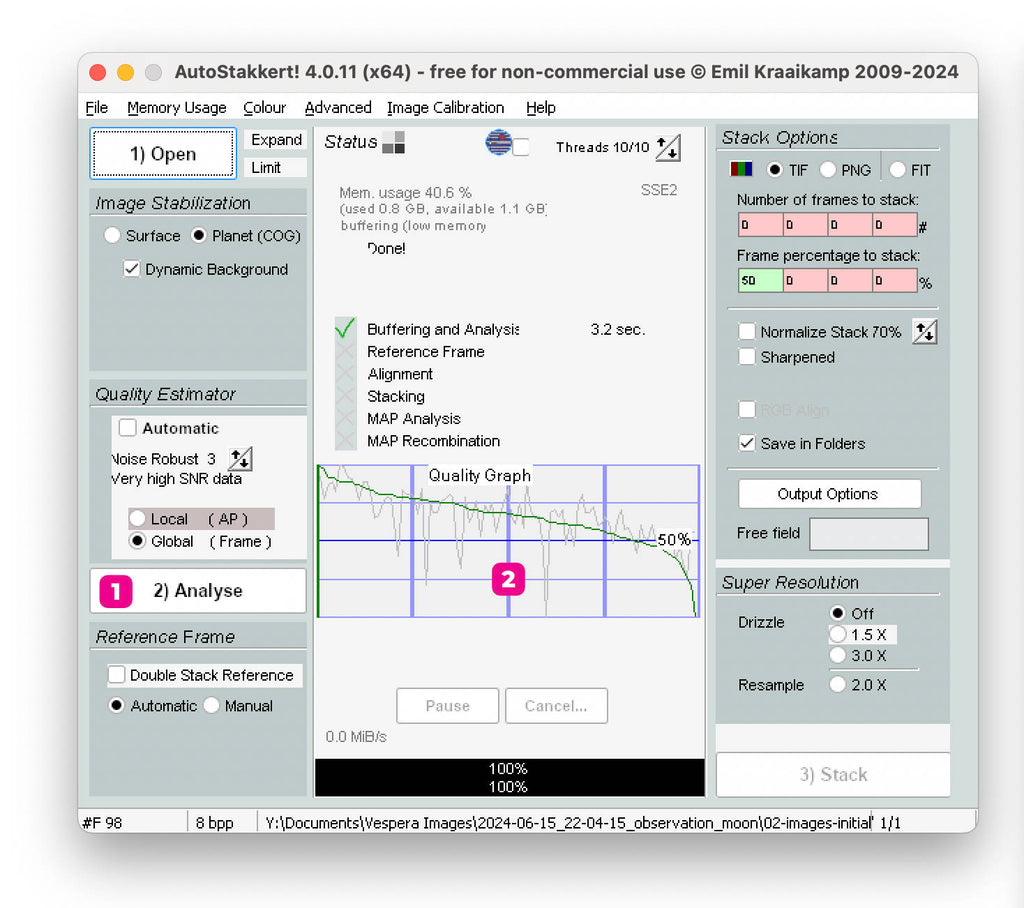Open the Memory Usage menu
Image resolution: width=1024 pixels, height=908 pixels.
(x=176, y=107)
